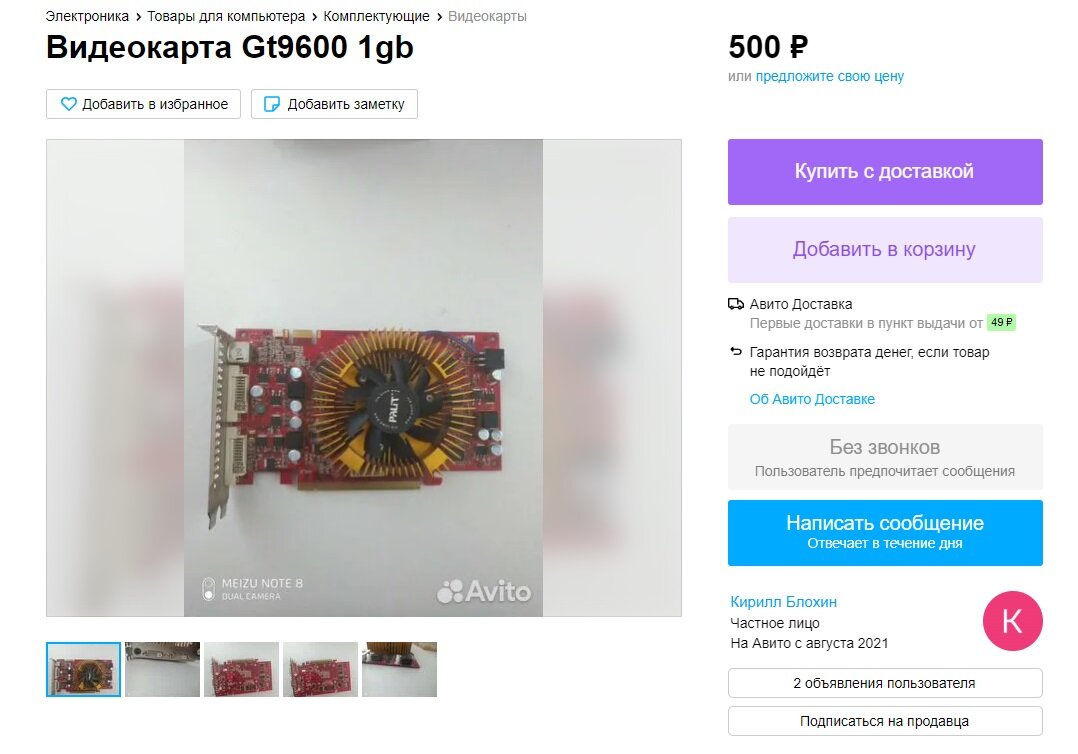This screenshot has width=1078, height=754.
Task: Click Подписаться на продавца button
Action: [885, 721]
